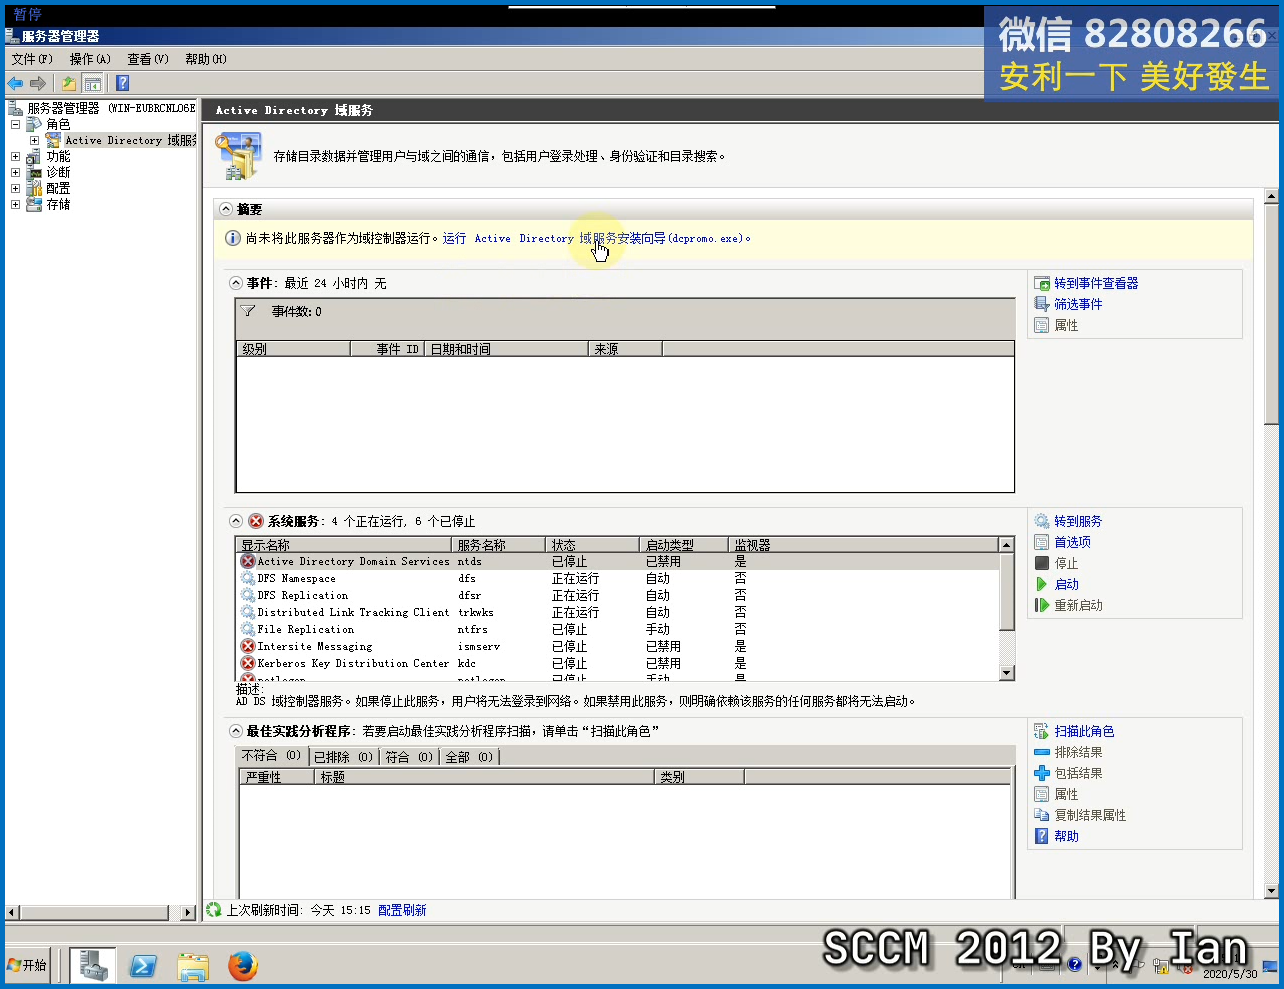1284x989 pixels.
Task: Switch to the 不符合 (0) tab
Action: [x=272, y=756]
